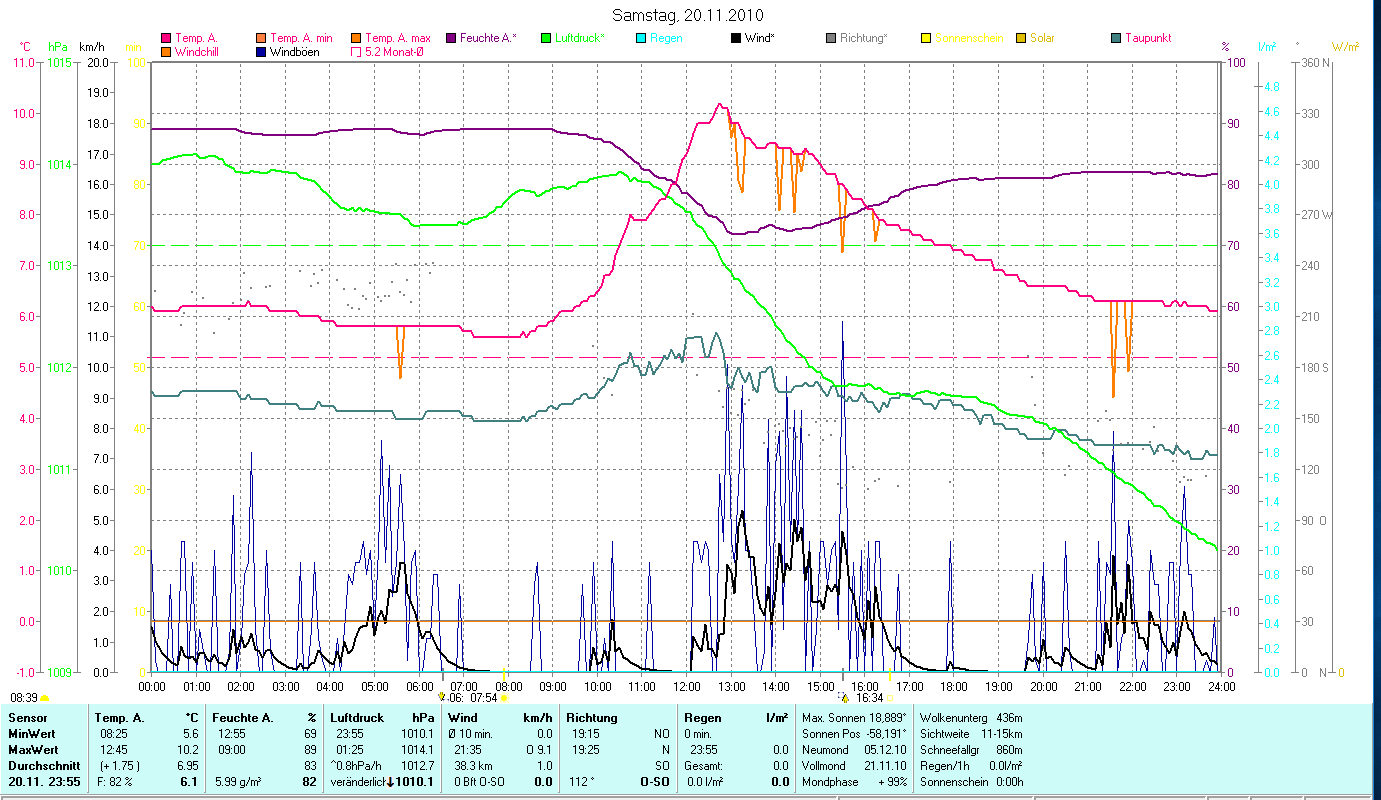Click the gray Richtung legend square
Screen dimensions: 1381x800
830,39
